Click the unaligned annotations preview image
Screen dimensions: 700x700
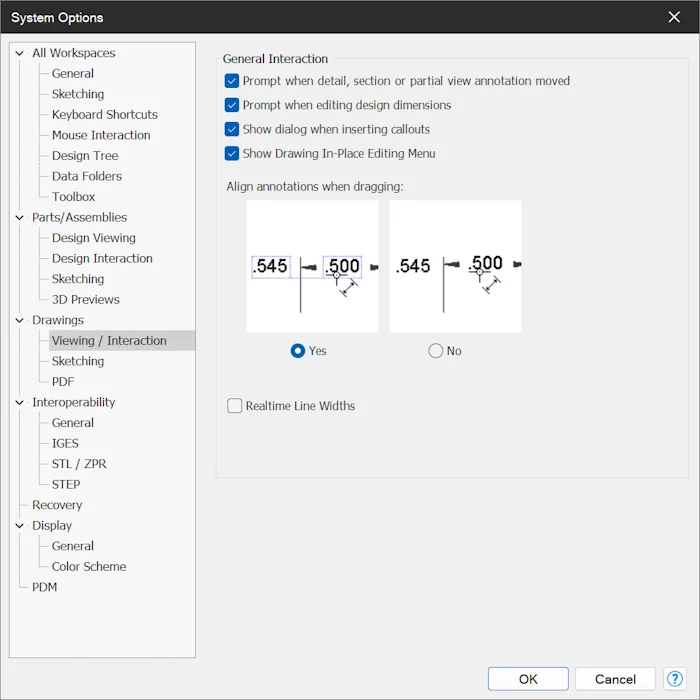[455, 266]
